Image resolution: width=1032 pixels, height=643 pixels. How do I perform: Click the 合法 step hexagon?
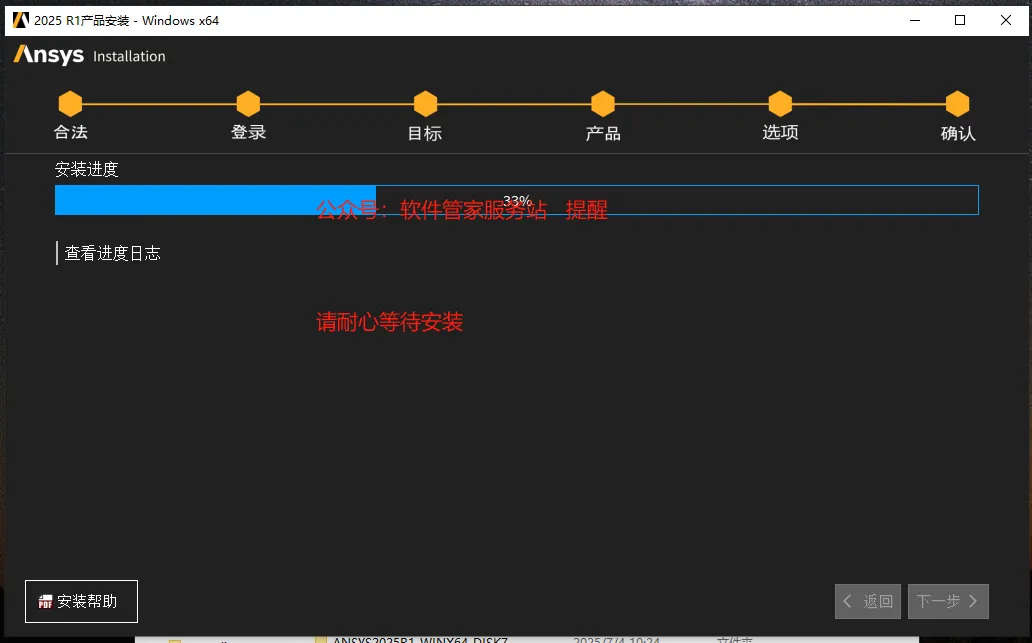pyautogui.click(x=70, y=103)
